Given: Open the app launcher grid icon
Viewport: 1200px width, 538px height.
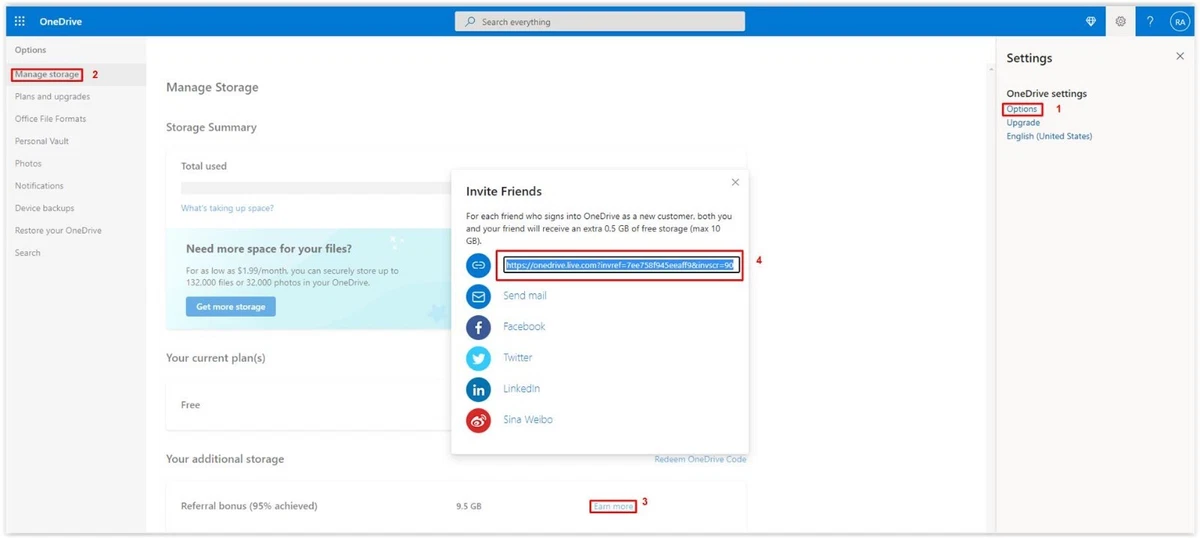Looking at the screenshot, I should (x=20, y=21).
